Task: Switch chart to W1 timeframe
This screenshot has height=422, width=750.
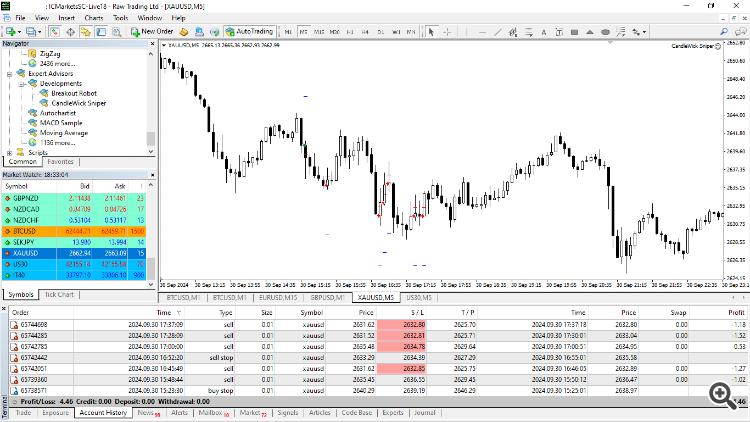Action: 396,32
